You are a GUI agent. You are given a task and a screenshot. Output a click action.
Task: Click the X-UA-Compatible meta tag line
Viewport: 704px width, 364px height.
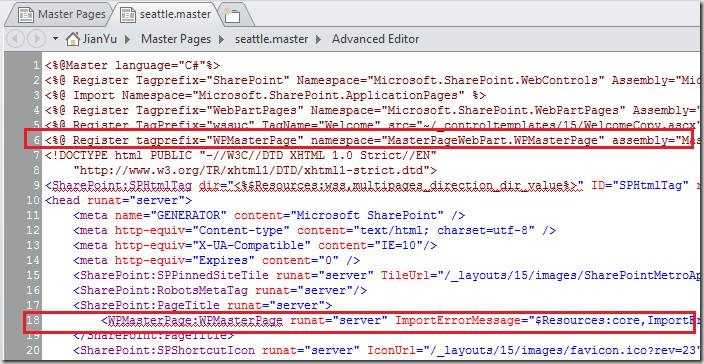pos(255,246)
